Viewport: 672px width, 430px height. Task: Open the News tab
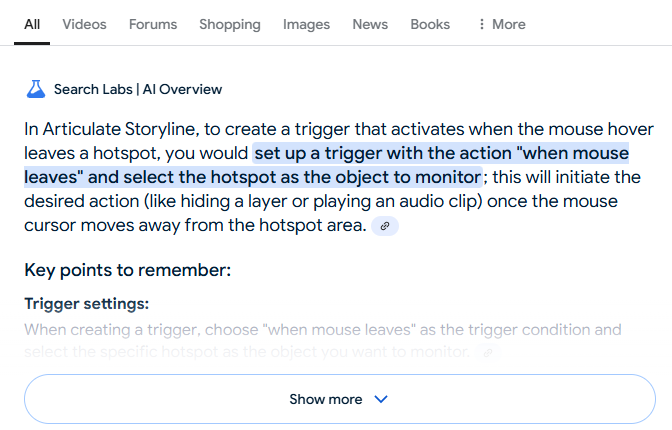370,24
